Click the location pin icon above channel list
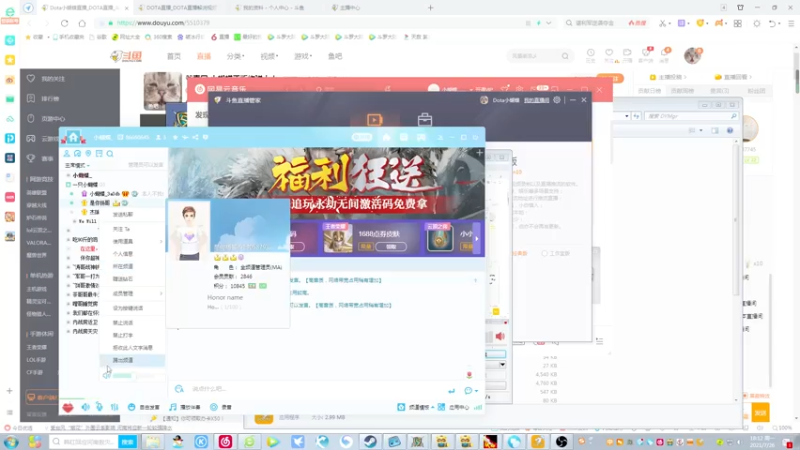Image resolution: width=800 pixels, height=450 pixels. click(88, 154)
